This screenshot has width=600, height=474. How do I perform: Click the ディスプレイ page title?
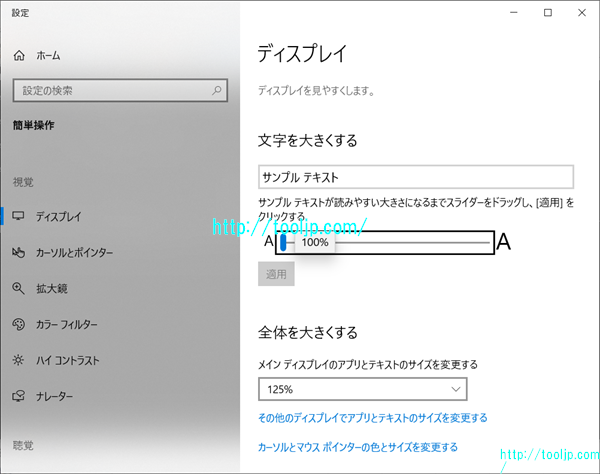pyautogui.click(x=302, y=54)
